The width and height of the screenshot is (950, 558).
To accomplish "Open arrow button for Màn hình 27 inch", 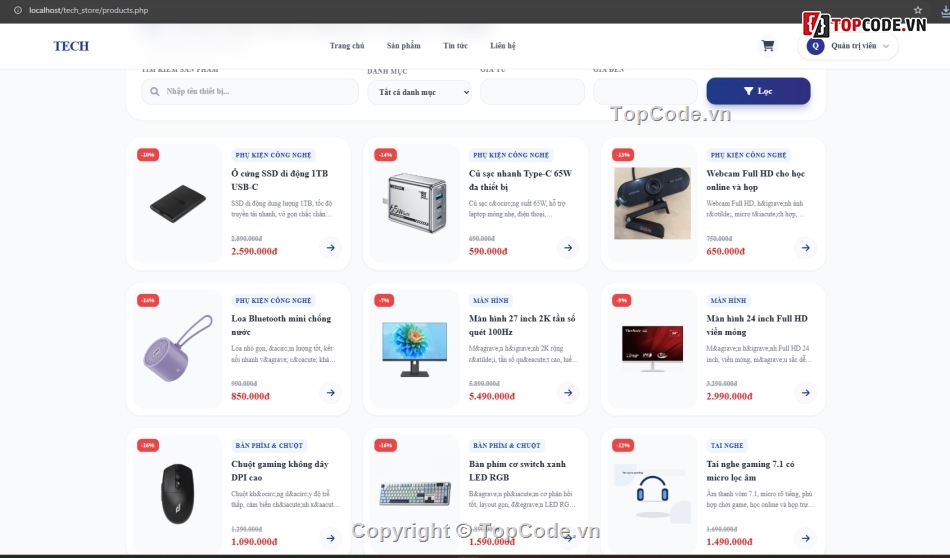I will coord(568,393).
